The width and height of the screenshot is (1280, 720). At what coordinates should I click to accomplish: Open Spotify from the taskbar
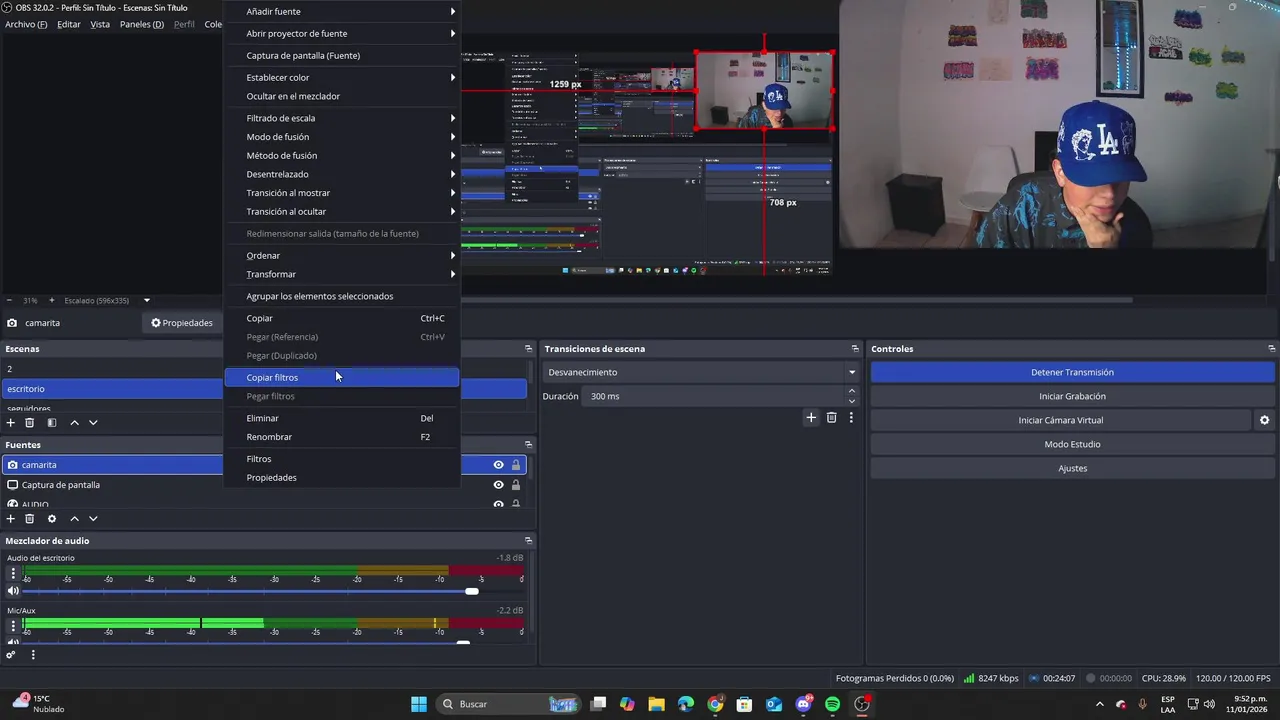[x=833, y=704]
